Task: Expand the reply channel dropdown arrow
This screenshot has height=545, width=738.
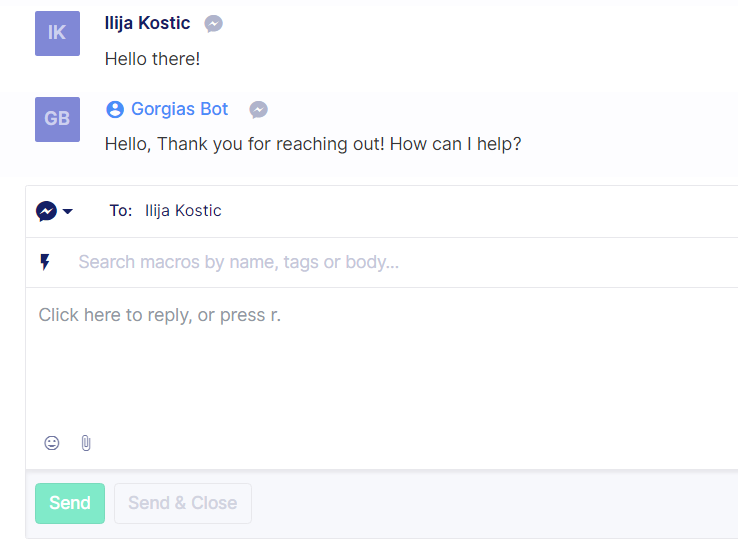Action: [x=68, y=211]
